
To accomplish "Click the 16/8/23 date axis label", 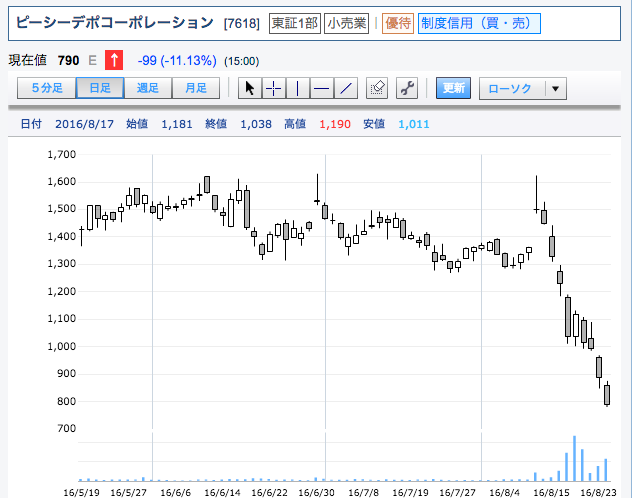I will pos(599,492).
